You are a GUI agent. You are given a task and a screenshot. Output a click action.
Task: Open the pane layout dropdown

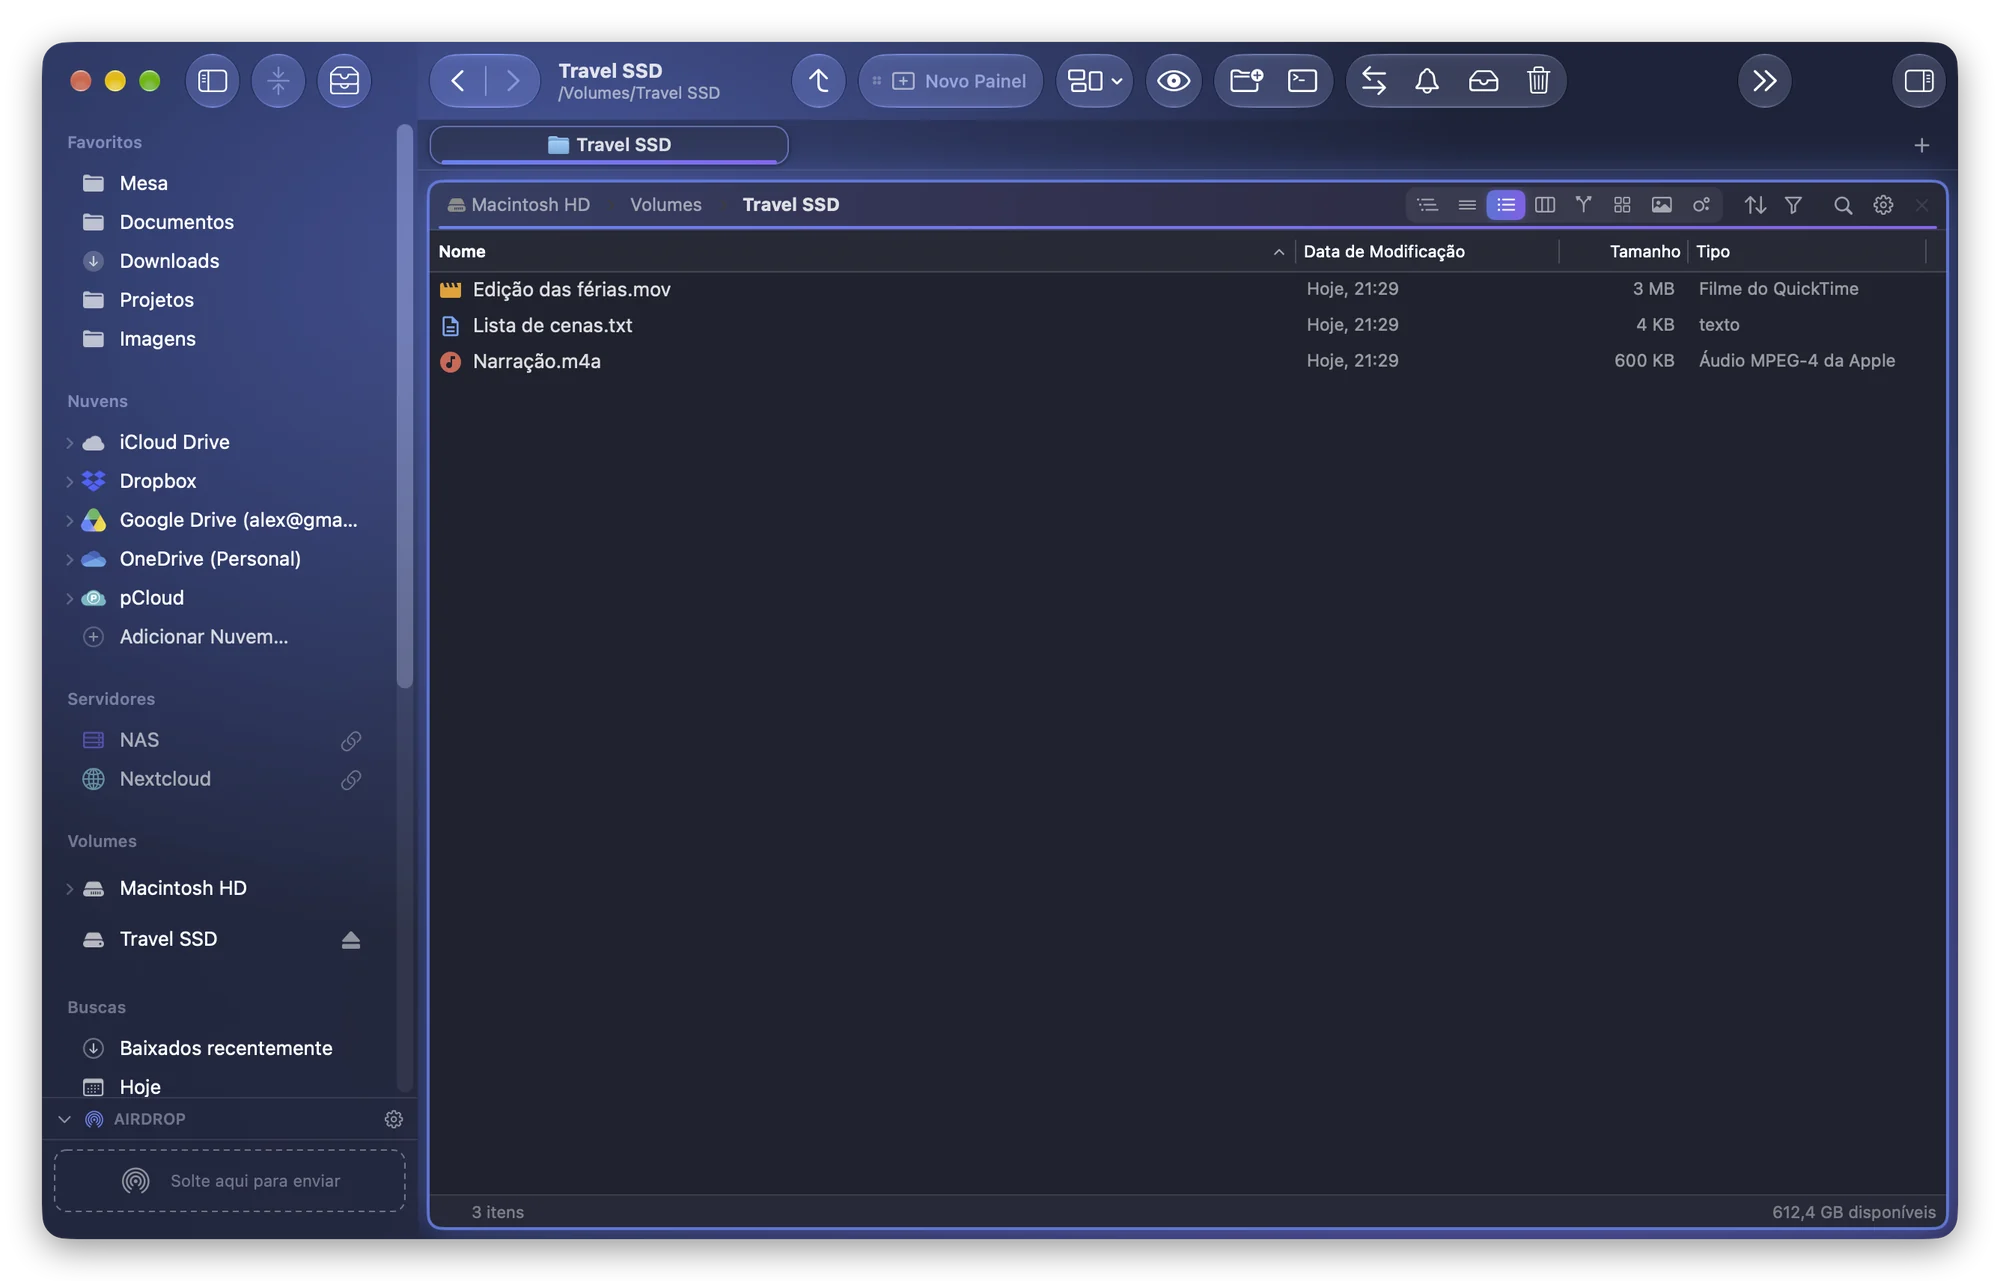[x=1094, y=81]
